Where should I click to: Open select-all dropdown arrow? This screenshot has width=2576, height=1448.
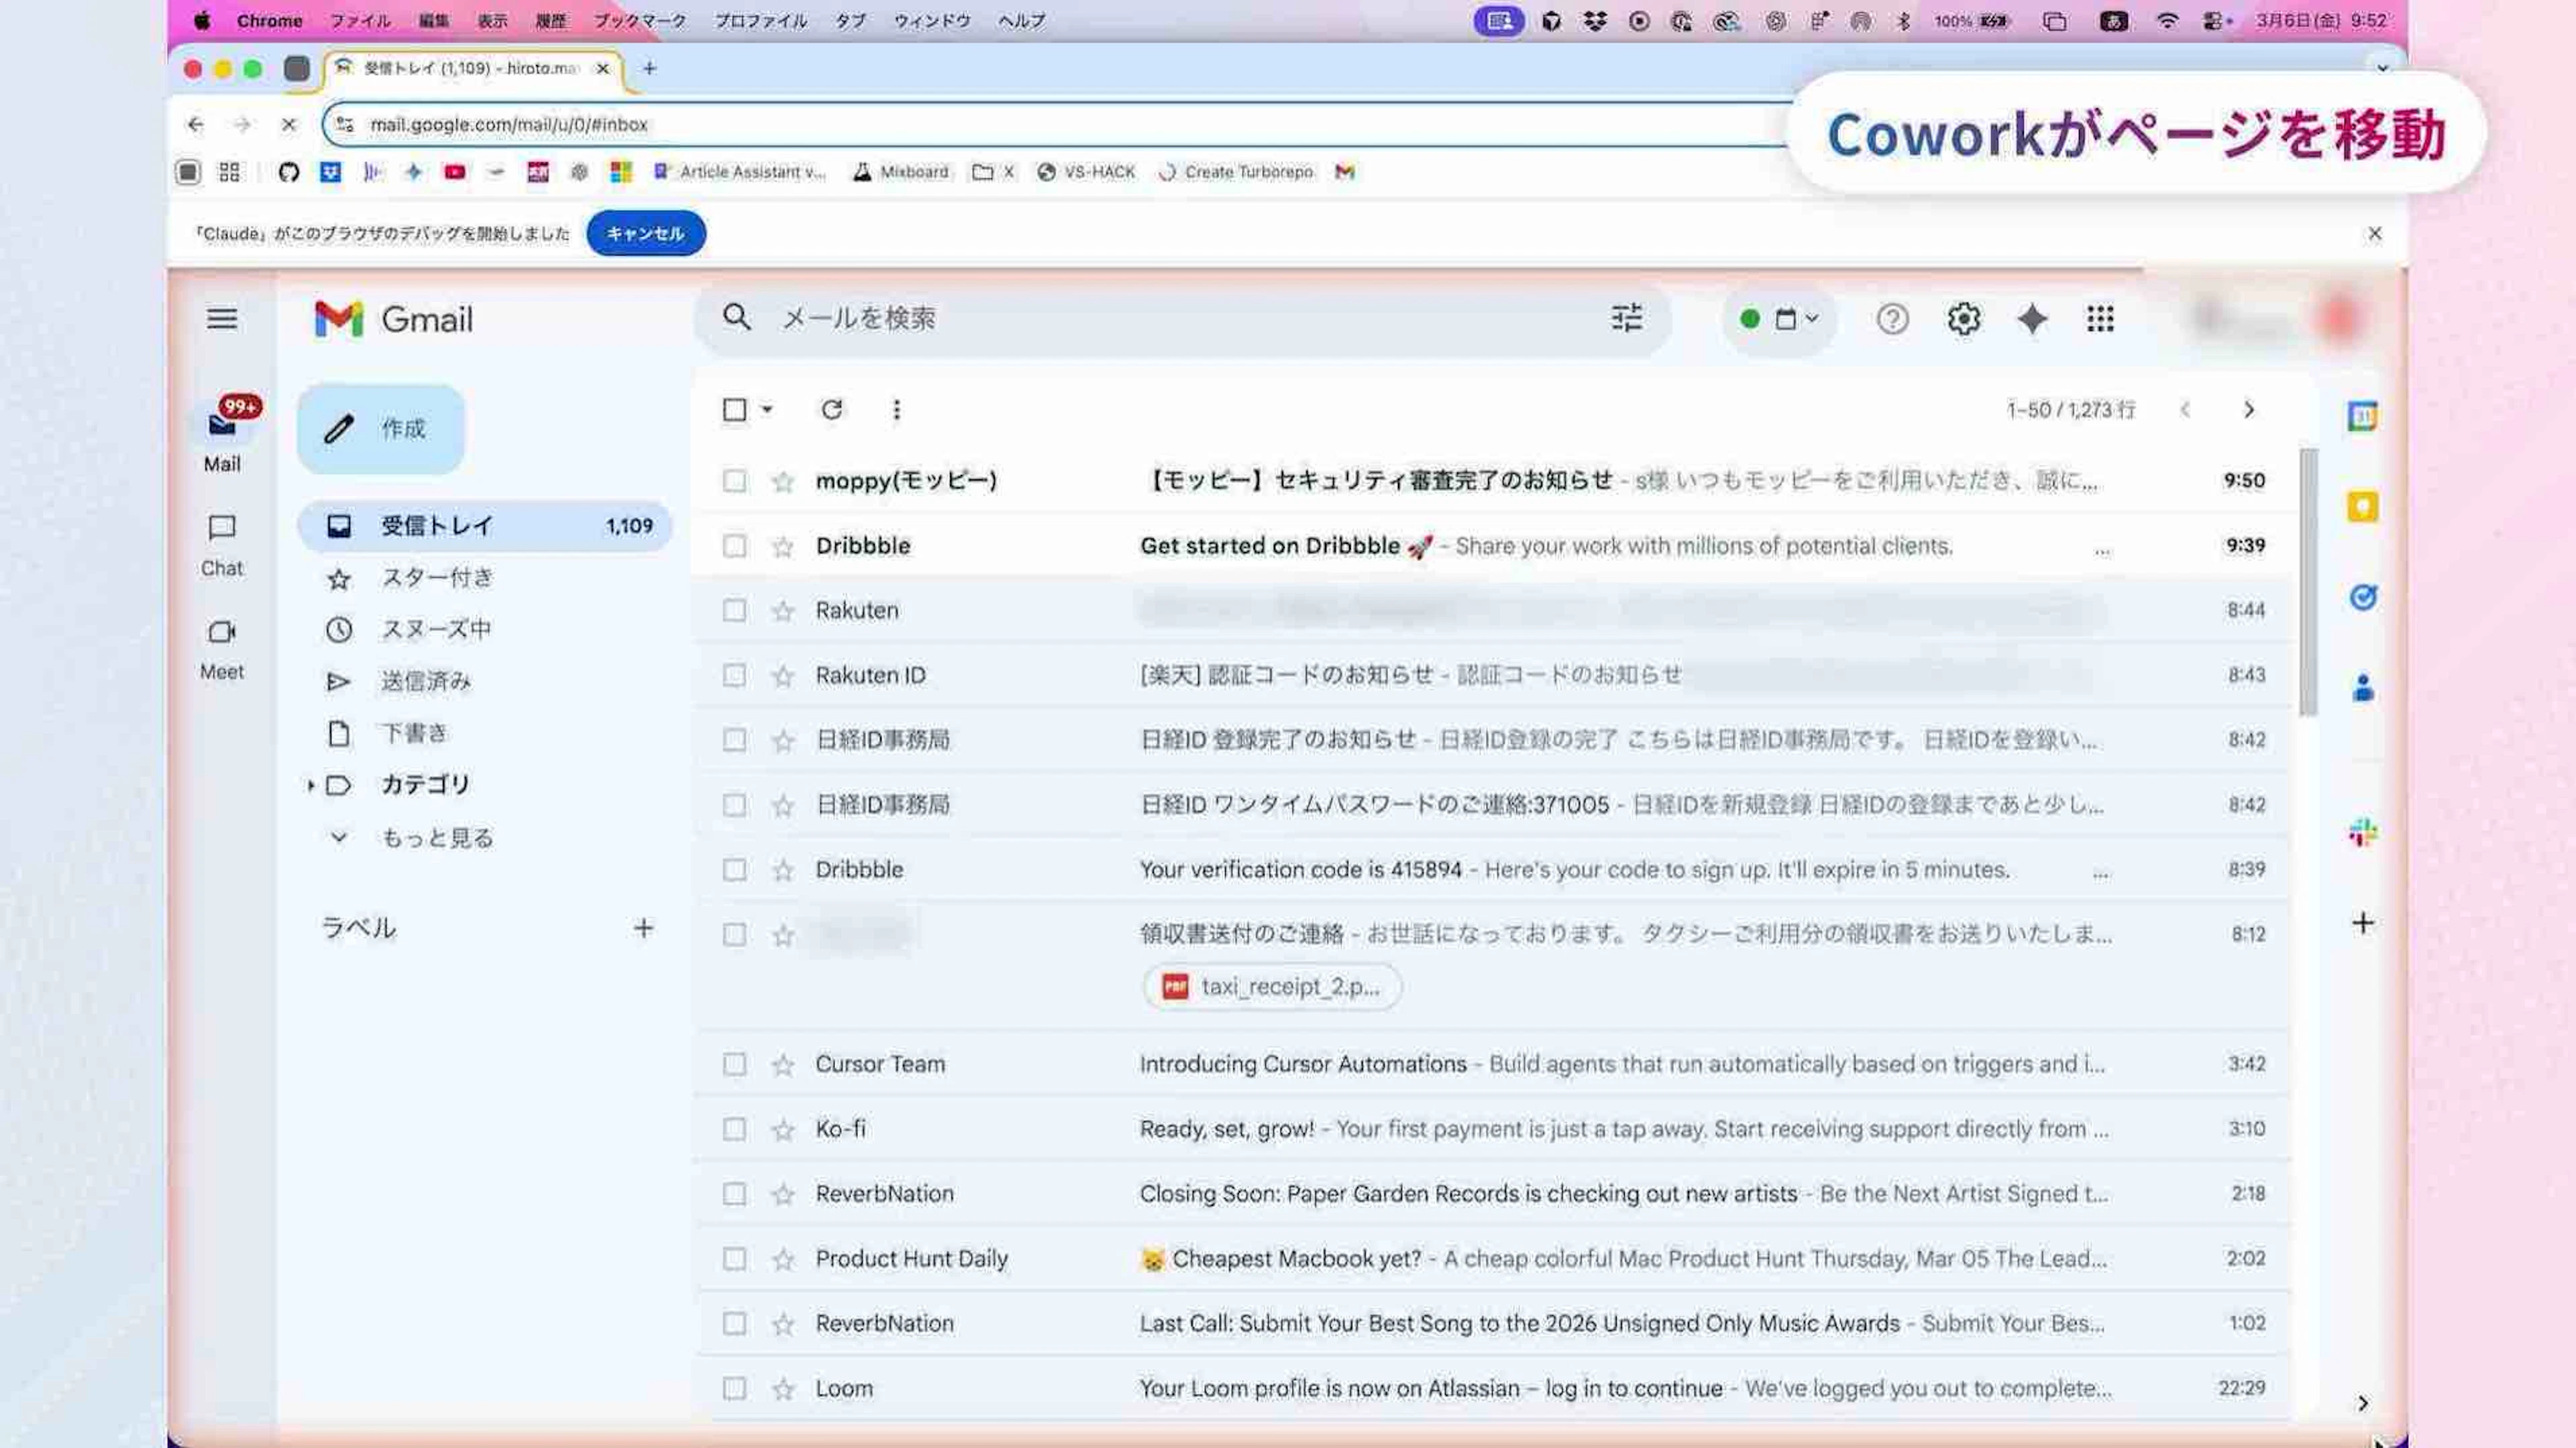coord(767,409)
